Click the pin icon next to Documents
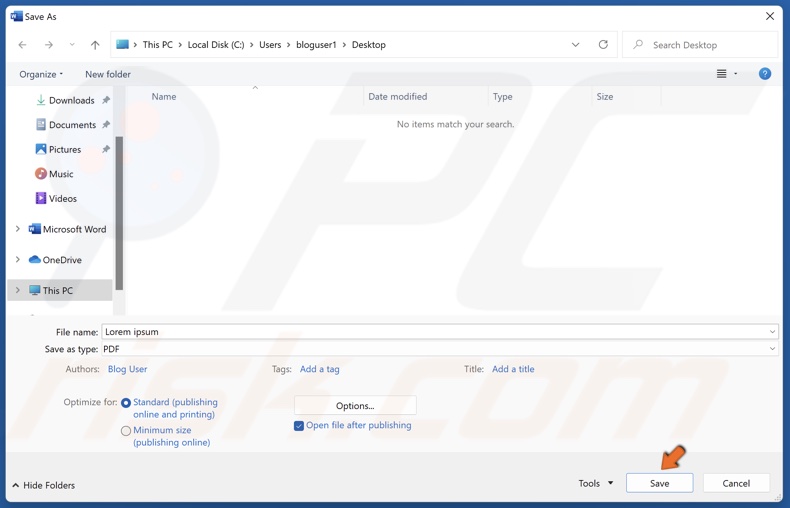Screen dimensions: 790x508 (x=106, y=124)
